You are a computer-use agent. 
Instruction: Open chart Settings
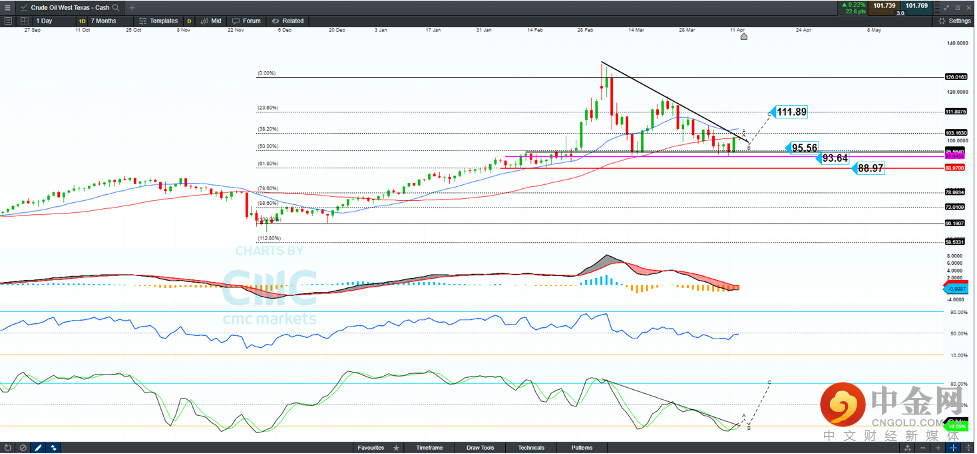click(954, 21)
